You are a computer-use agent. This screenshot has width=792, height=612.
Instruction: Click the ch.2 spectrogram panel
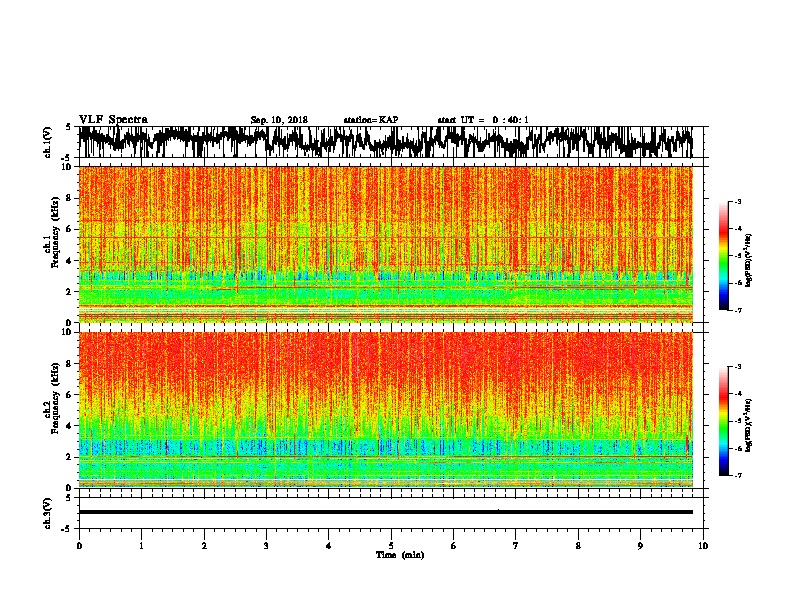point(385,410)
